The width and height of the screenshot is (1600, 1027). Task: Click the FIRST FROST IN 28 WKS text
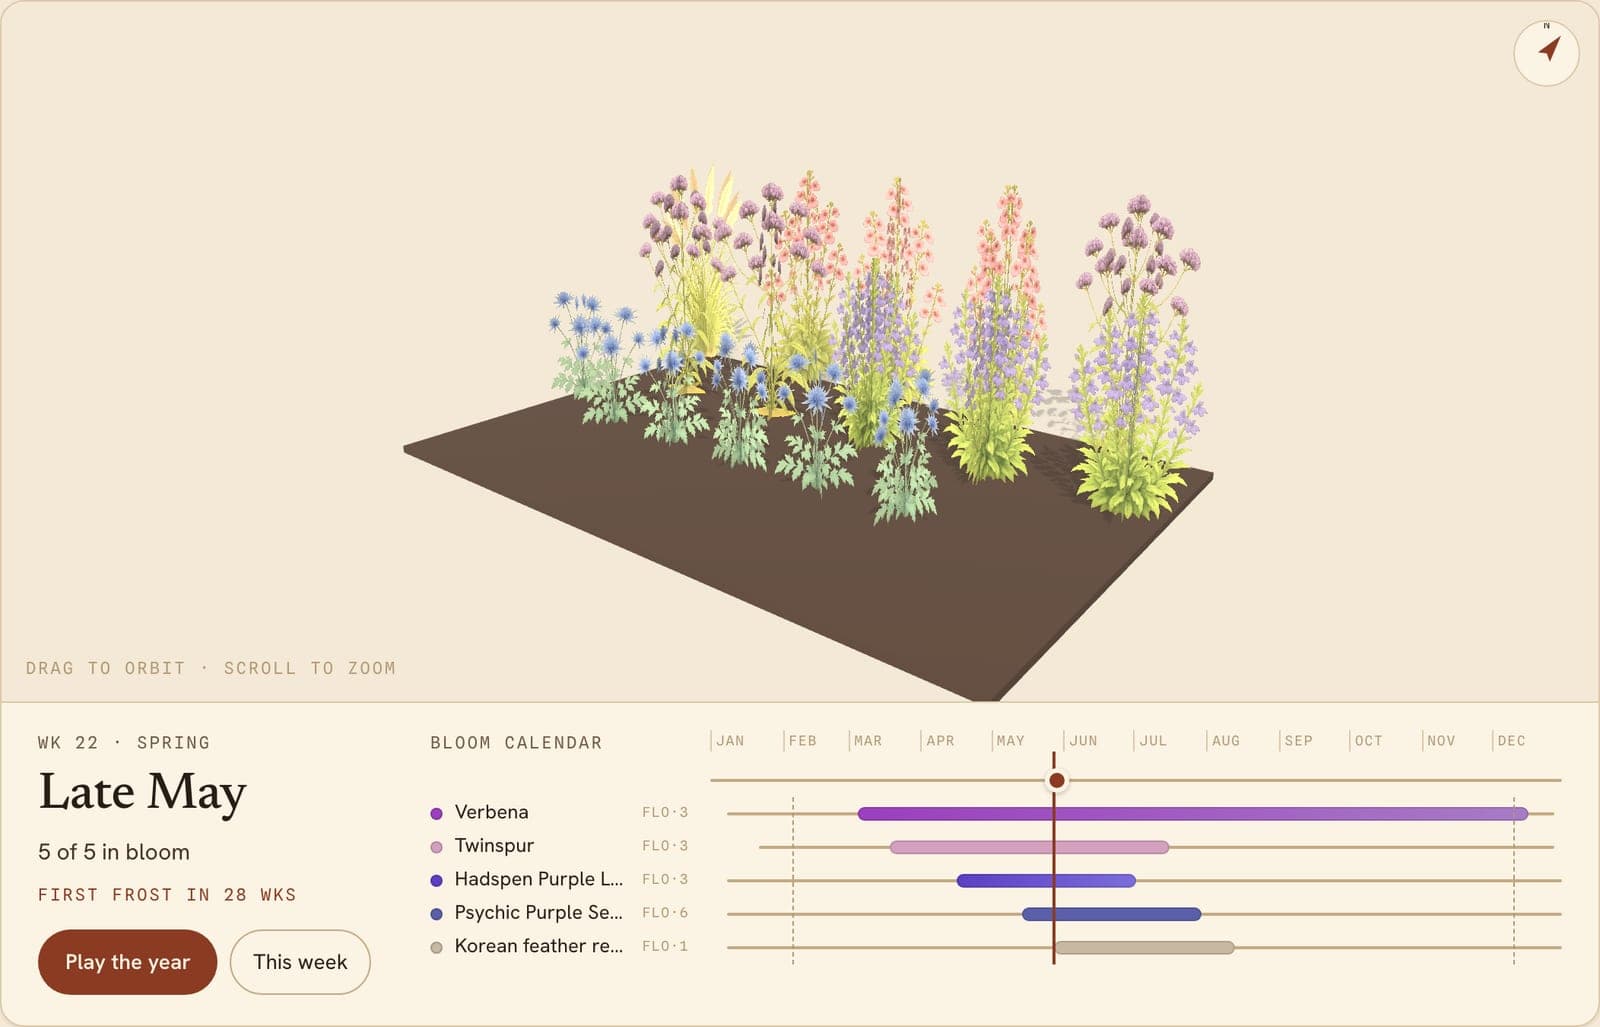167,895
